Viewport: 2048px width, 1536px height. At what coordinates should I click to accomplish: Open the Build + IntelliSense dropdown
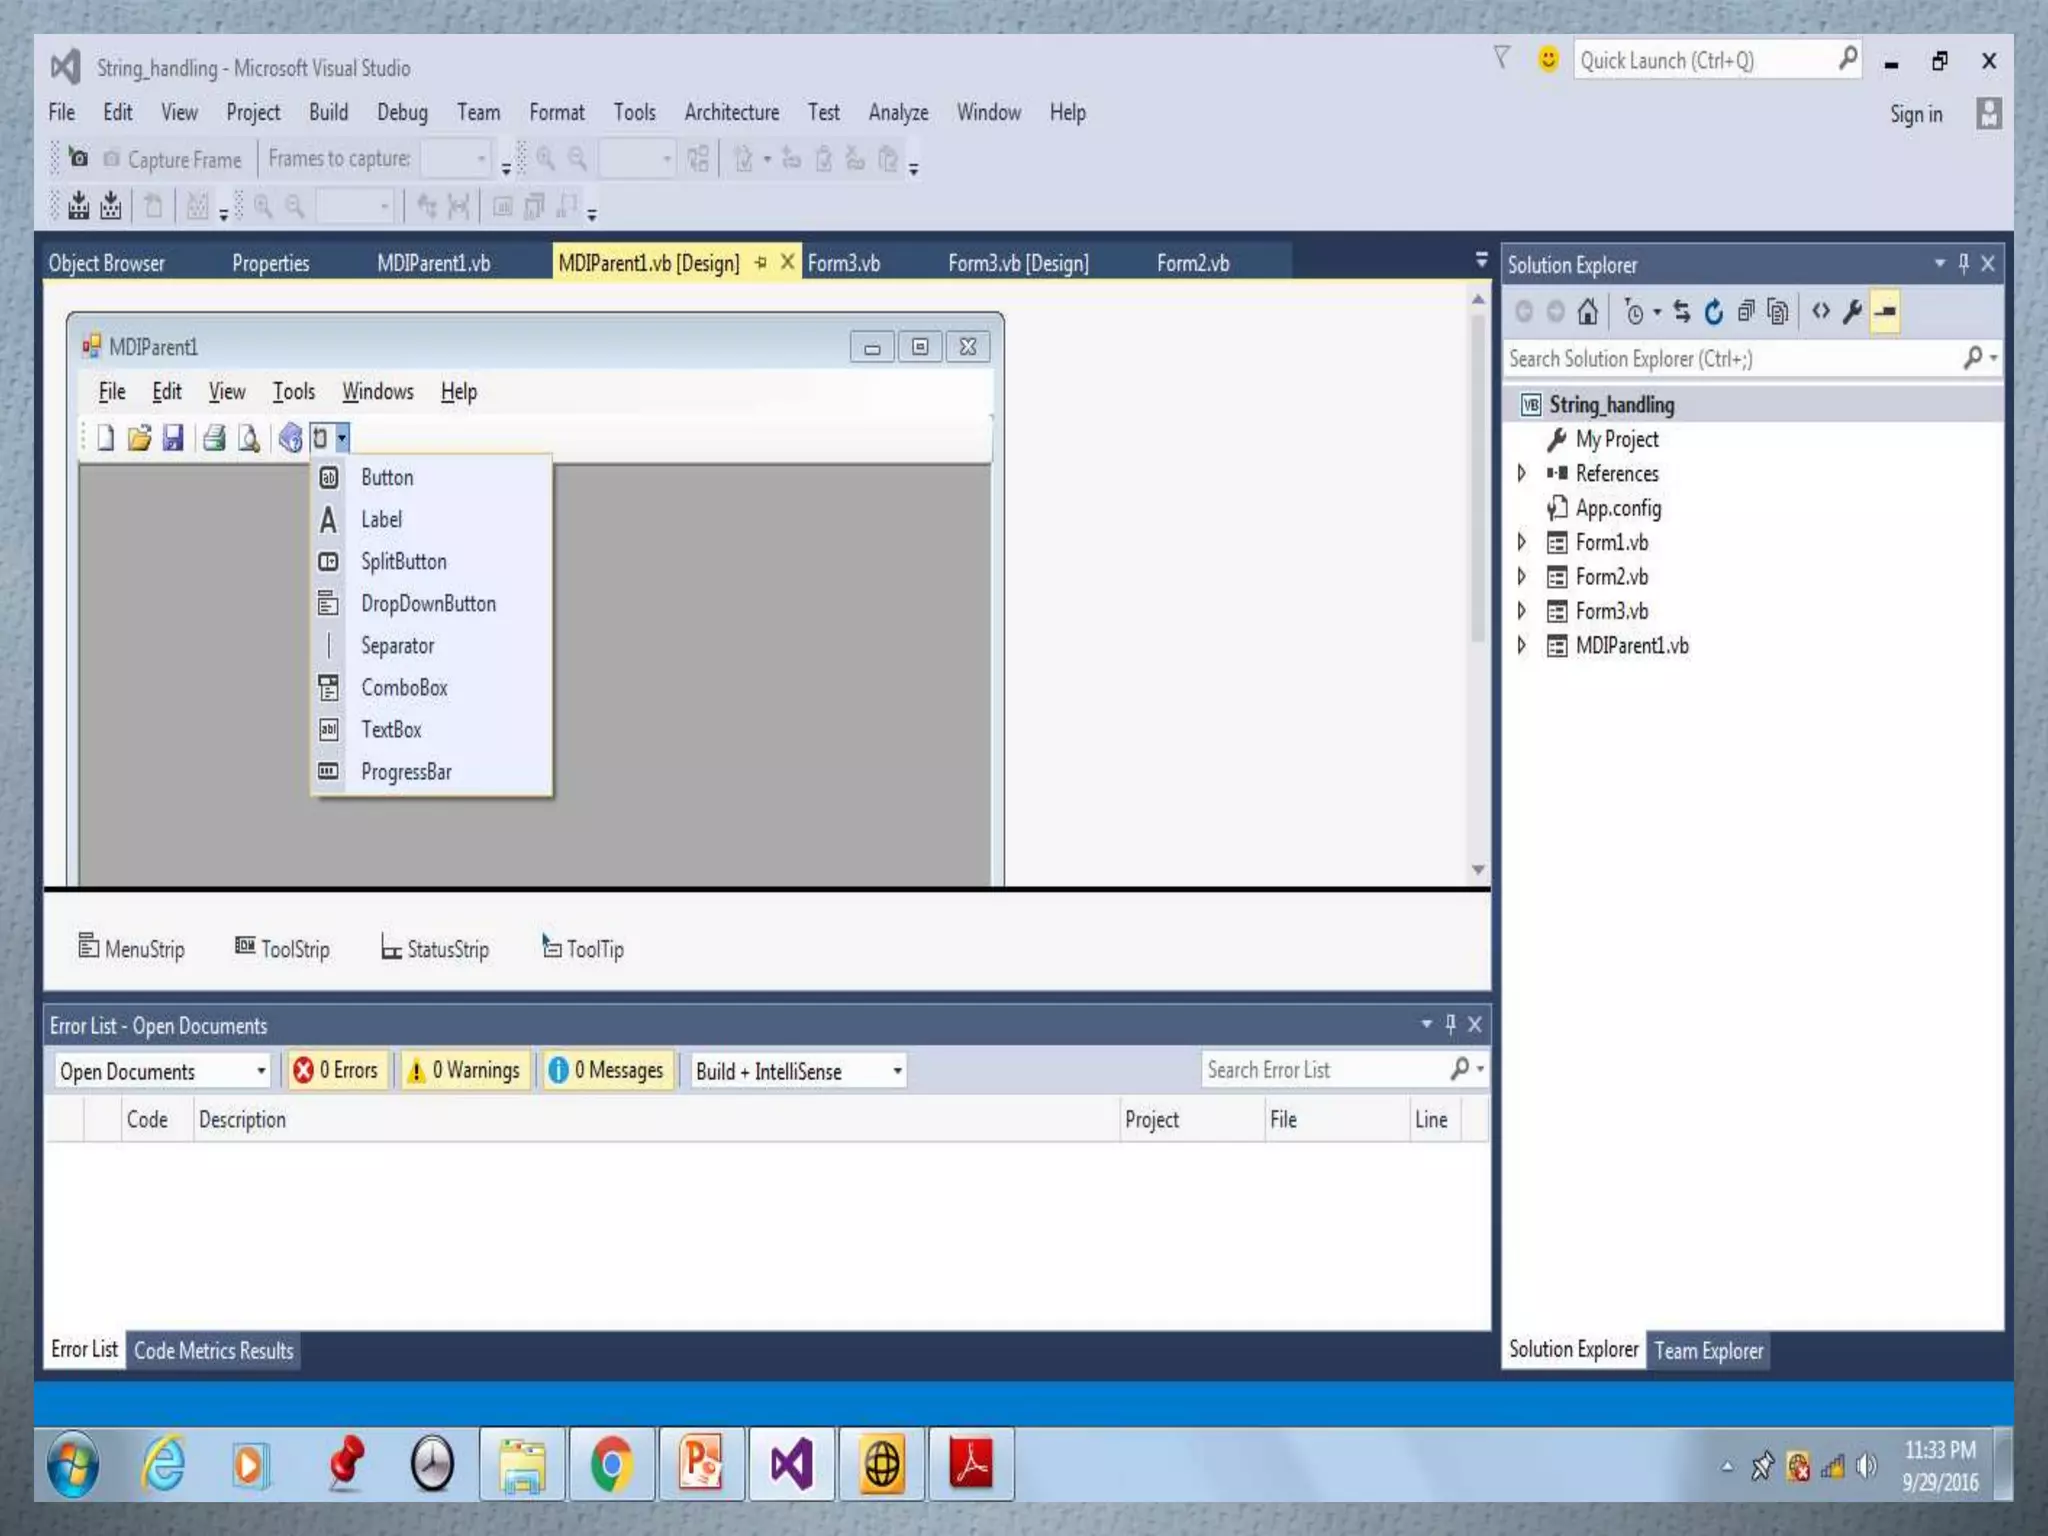click(x=798, y=1071)
